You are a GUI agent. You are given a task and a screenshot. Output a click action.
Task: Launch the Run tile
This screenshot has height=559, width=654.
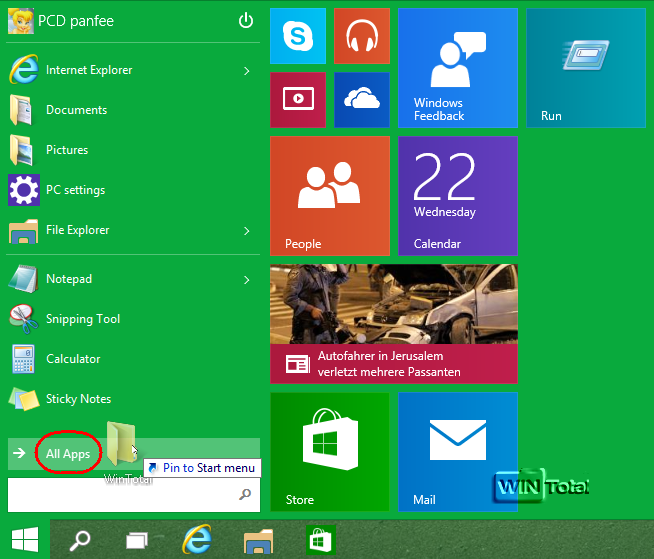coord(585,68)
